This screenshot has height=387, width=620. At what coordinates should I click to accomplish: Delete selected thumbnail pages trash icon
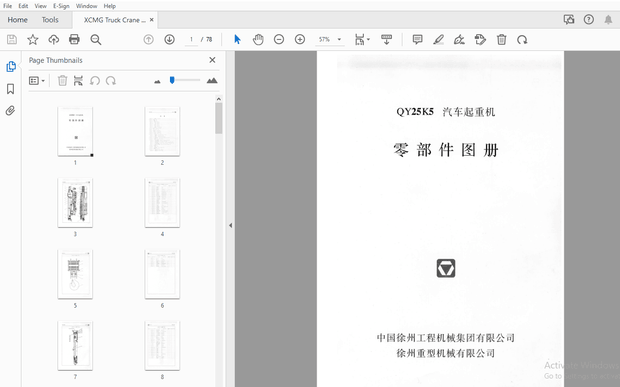click(x=62, y=81)
